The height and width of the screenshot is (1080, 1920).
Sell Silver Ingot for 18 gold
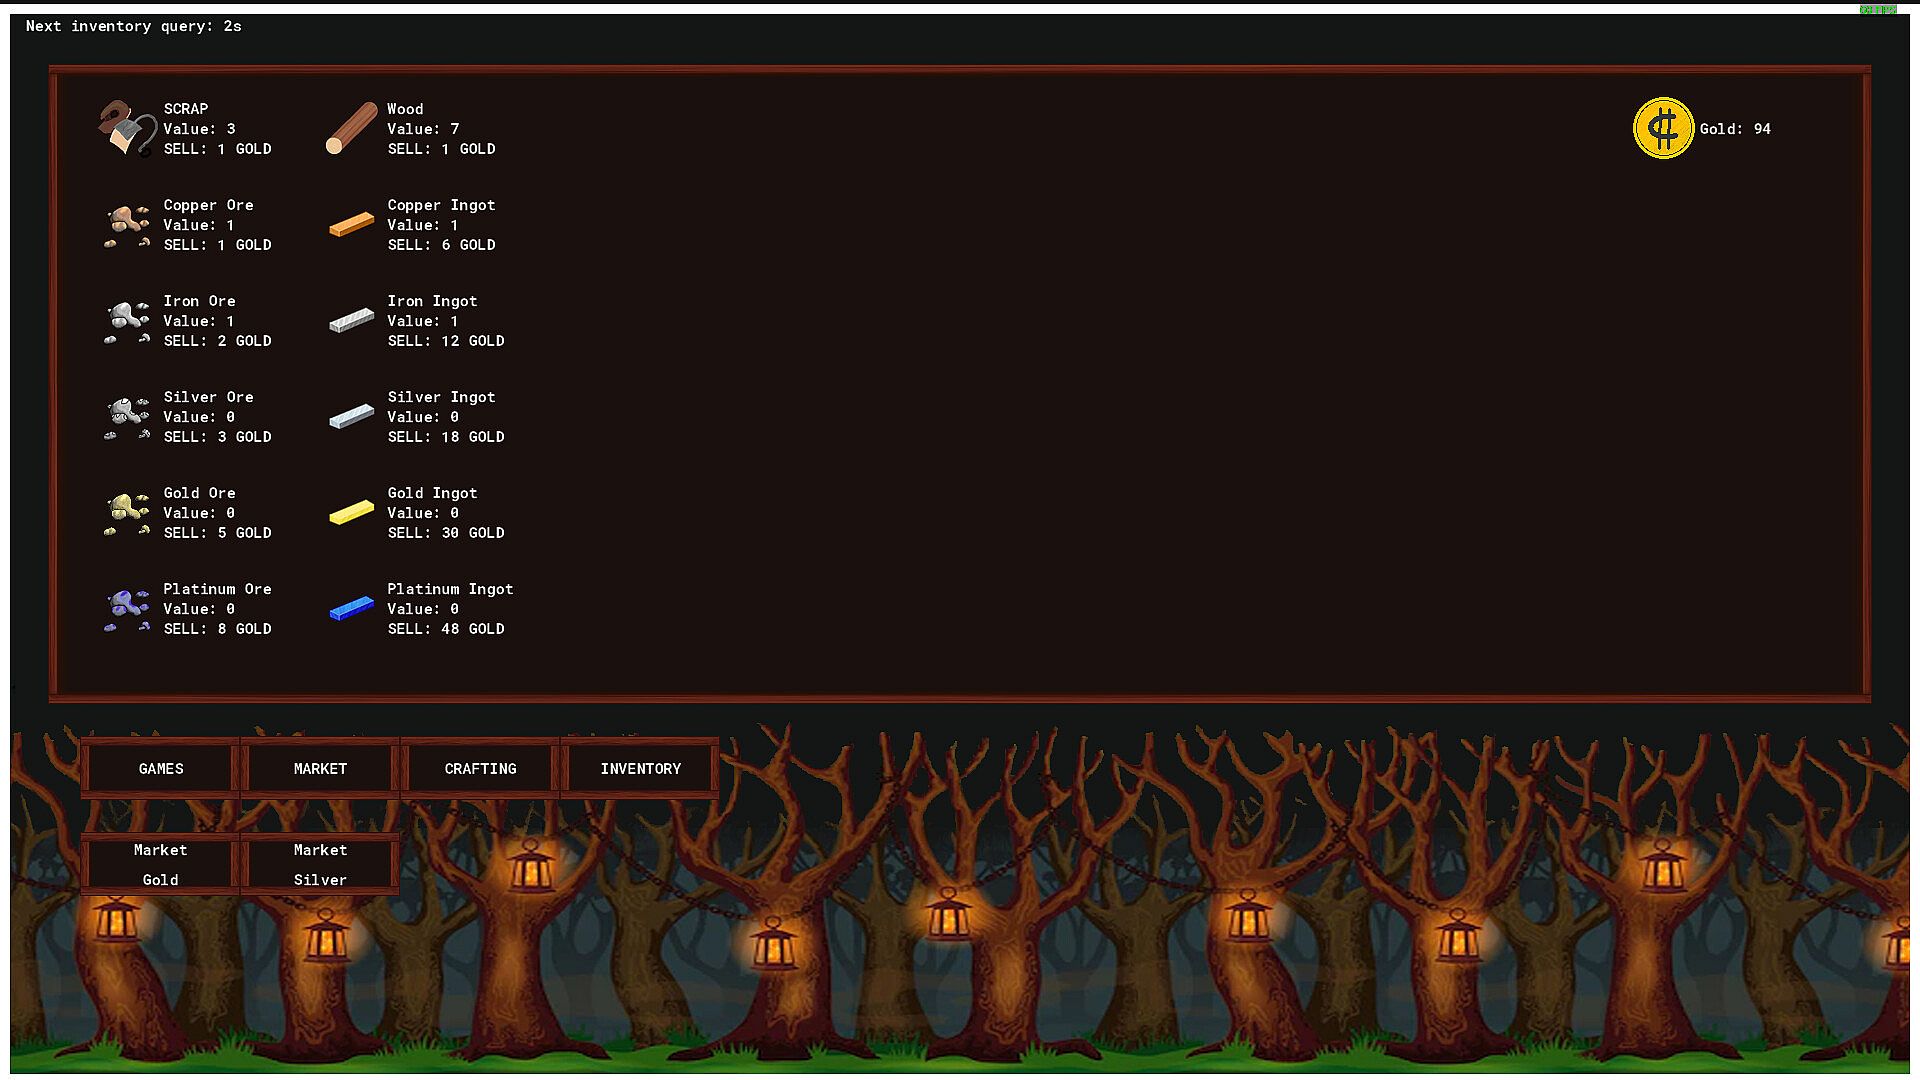445,437
